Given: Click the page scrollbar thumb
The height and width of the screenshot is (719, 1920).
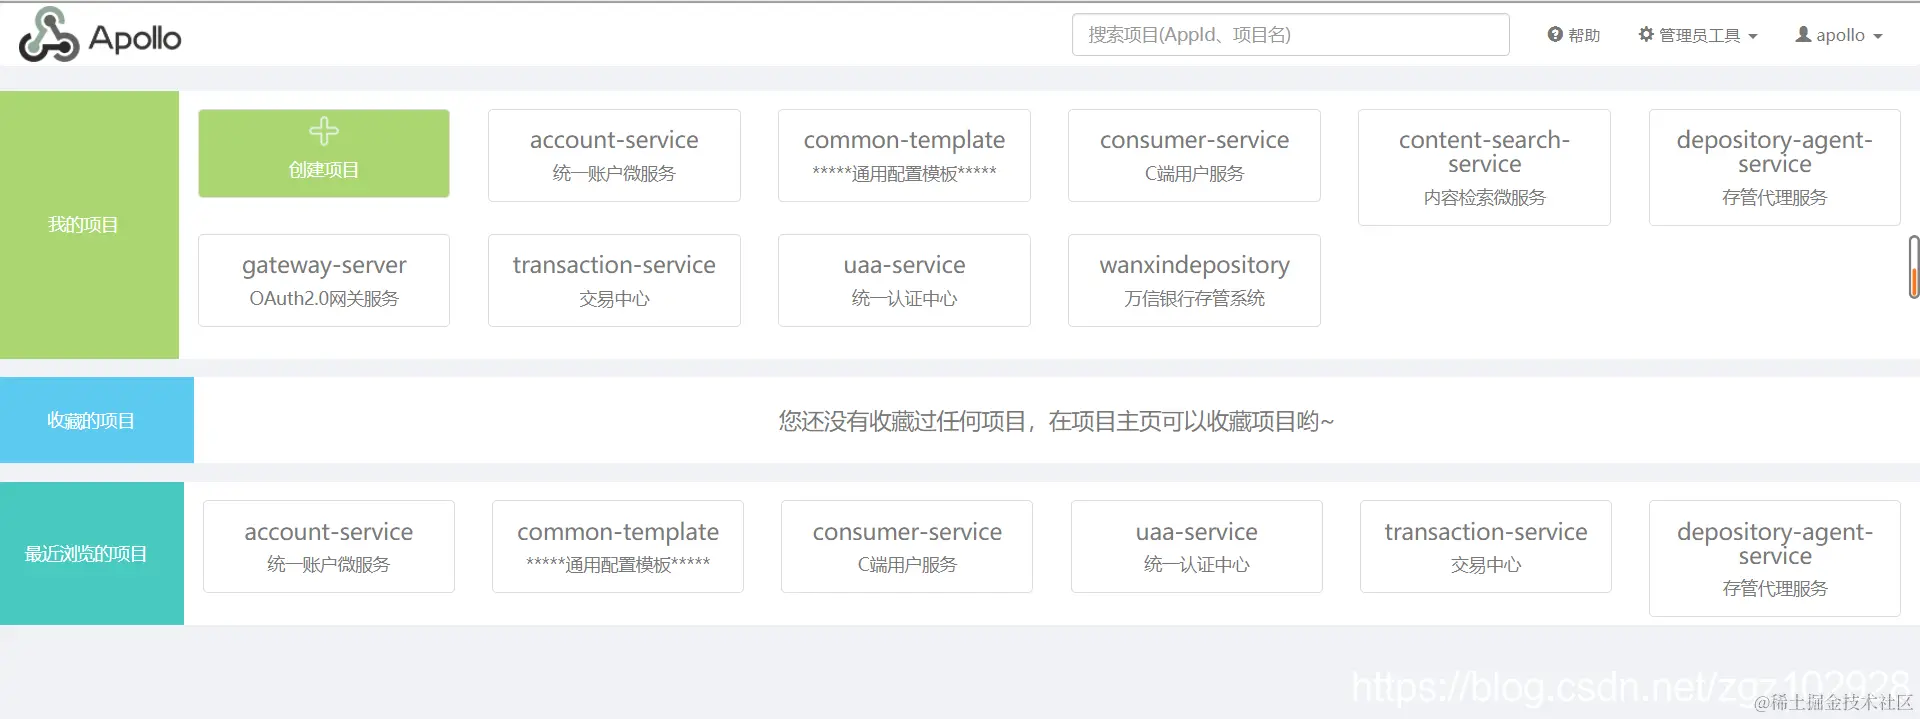Looking at the screenshot, I should point(1914,267).
